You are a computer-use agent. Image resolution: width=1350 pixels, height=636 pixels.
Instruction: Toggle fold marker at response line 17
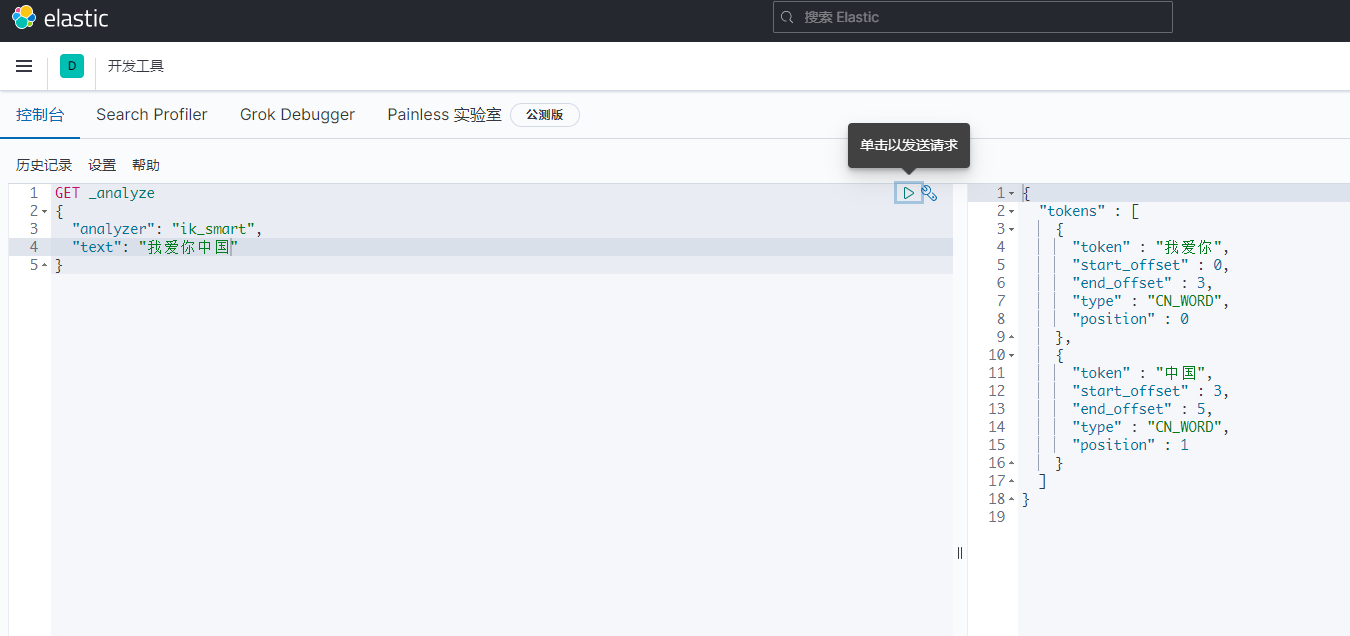coord(1011,481)
